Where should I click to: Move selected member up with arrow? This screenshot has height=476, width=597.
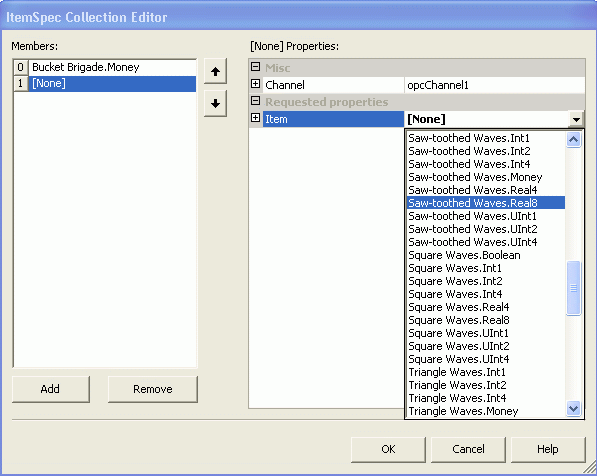point(215,71)
